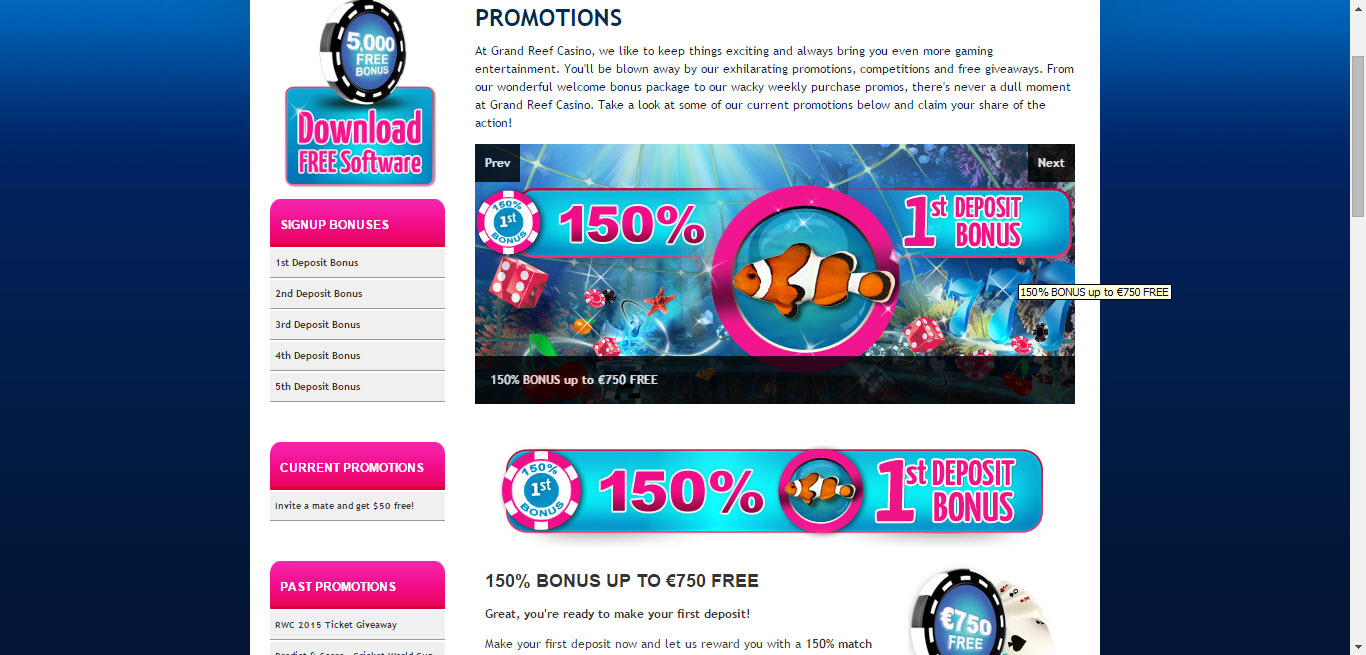
Task: Click the Current Promotions section header
Action: [357, 466]
